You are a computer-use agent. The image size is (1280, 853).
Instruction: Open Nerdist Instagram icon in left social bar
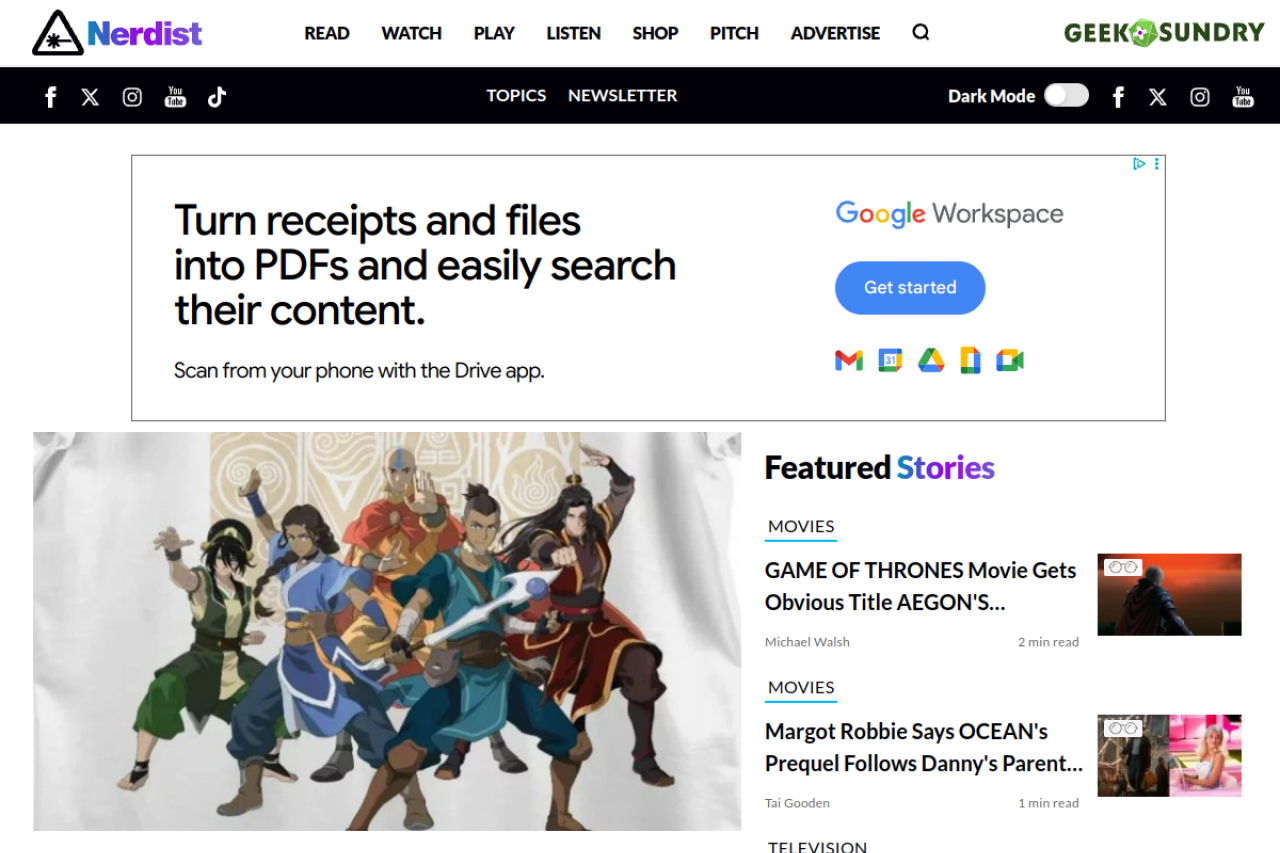coord(132,96)
